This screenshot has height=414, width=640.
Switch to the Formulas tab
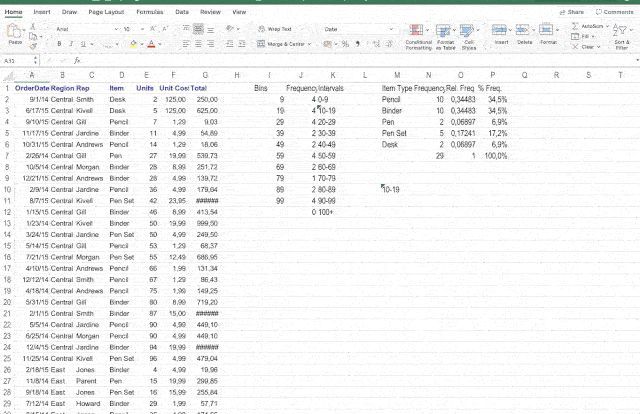(x=152, y=11)
